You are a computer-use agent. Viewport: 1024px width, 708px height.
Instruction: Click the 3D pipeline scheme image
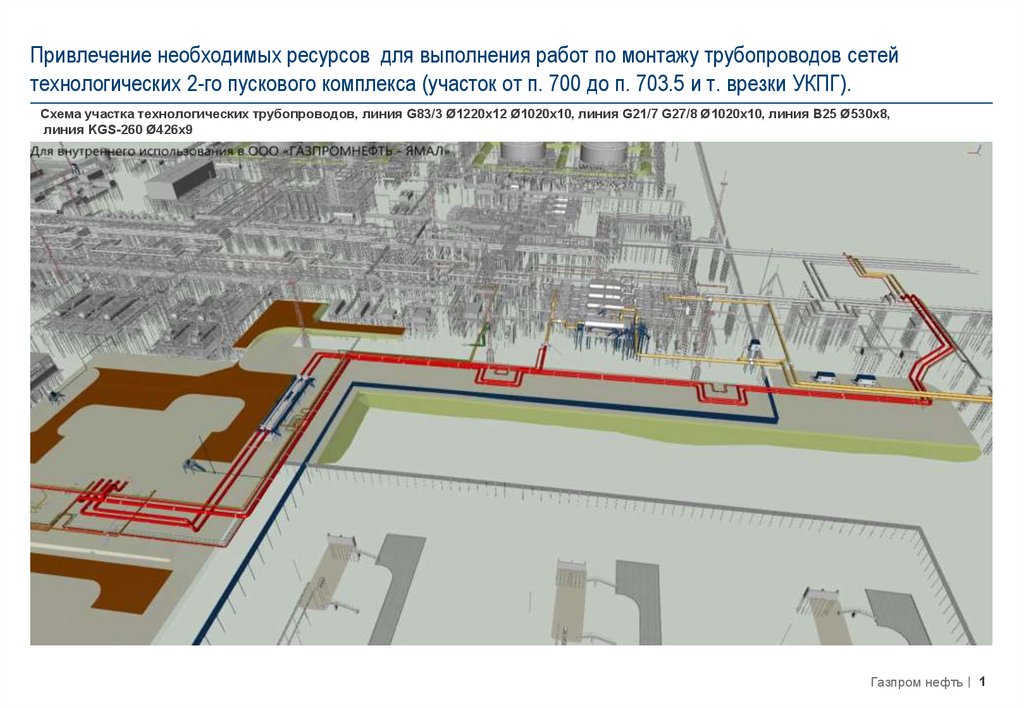click(x=511, y=394)
